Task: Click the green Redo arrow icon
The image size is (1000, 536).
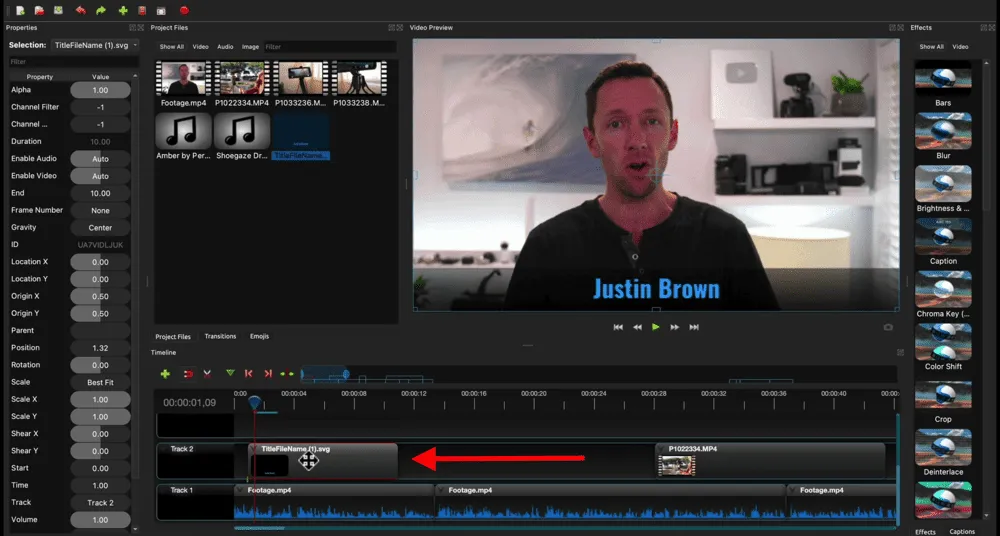Action: [101, 10]
